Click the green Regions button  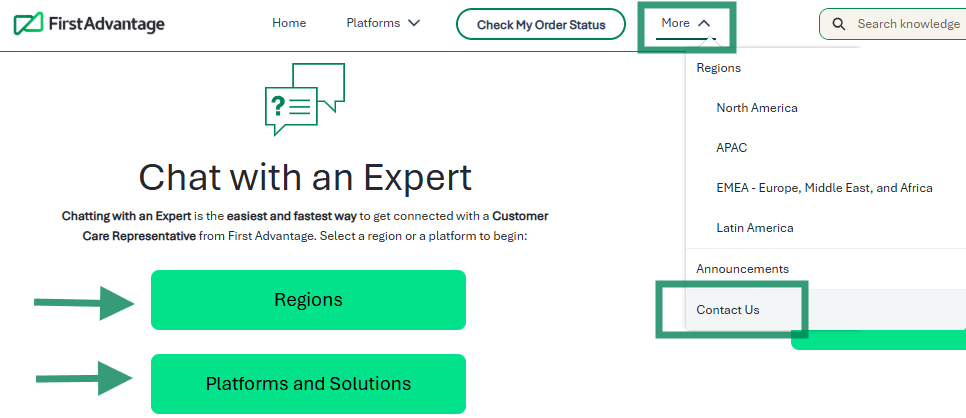(308, 300)
